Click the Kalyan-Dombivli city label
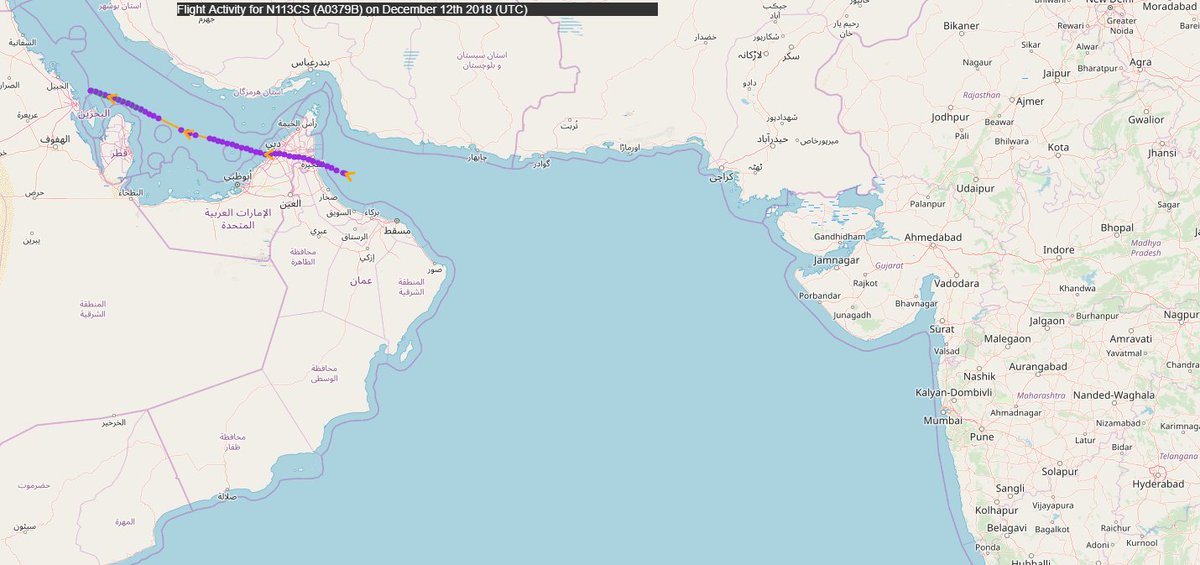This screenshot has width=1200, height=565. tap(953, 392)
